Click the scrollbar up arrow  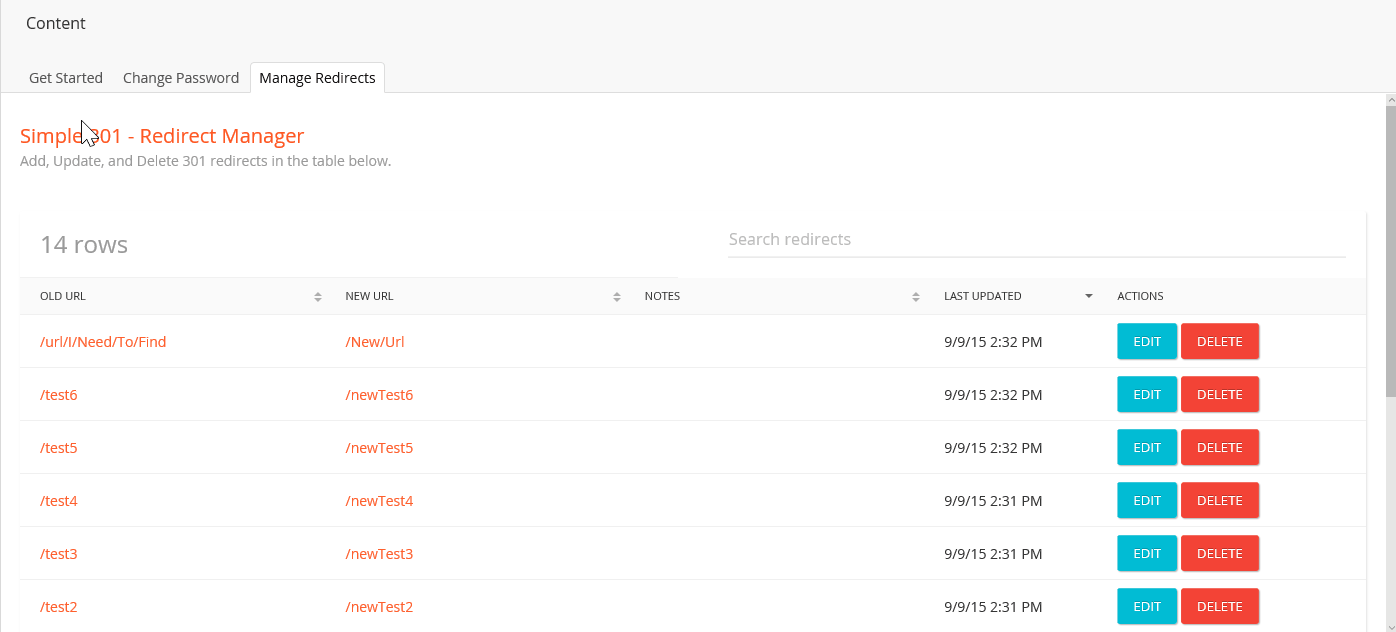click(1390, 101)
